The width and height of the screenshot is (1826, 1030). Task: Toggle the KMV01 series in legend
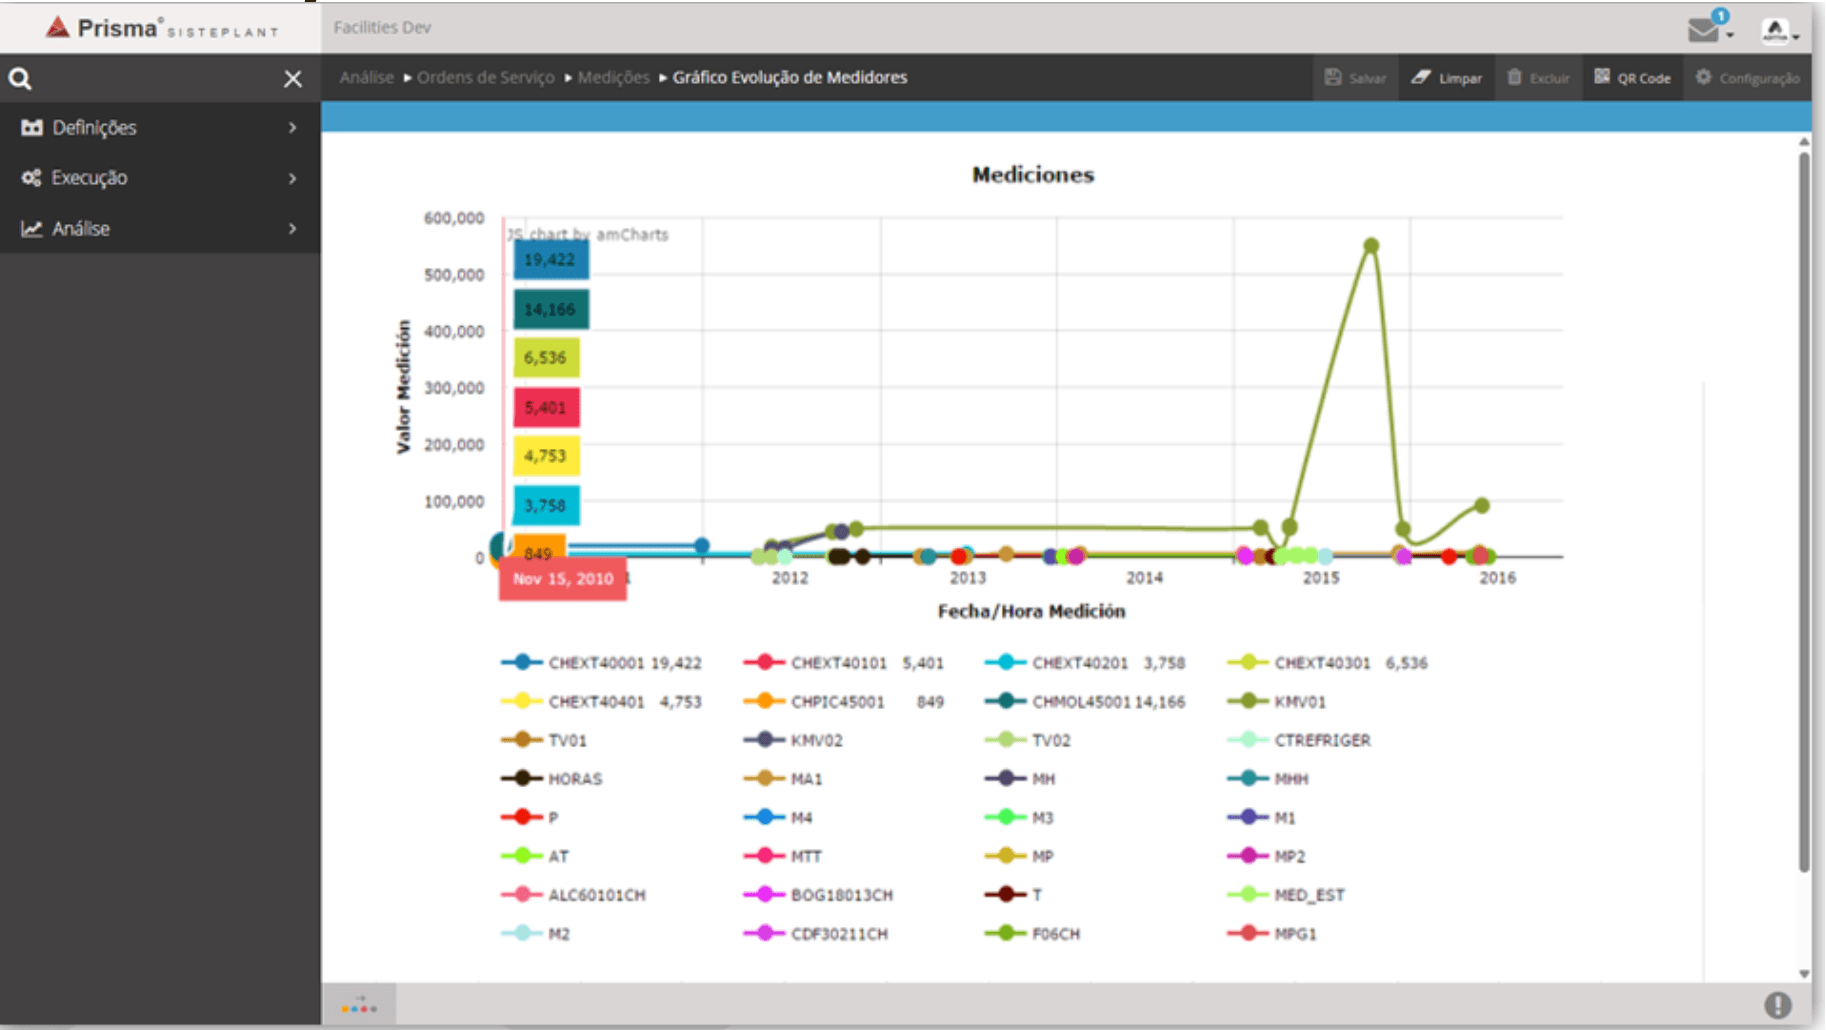click(1299, 702)
